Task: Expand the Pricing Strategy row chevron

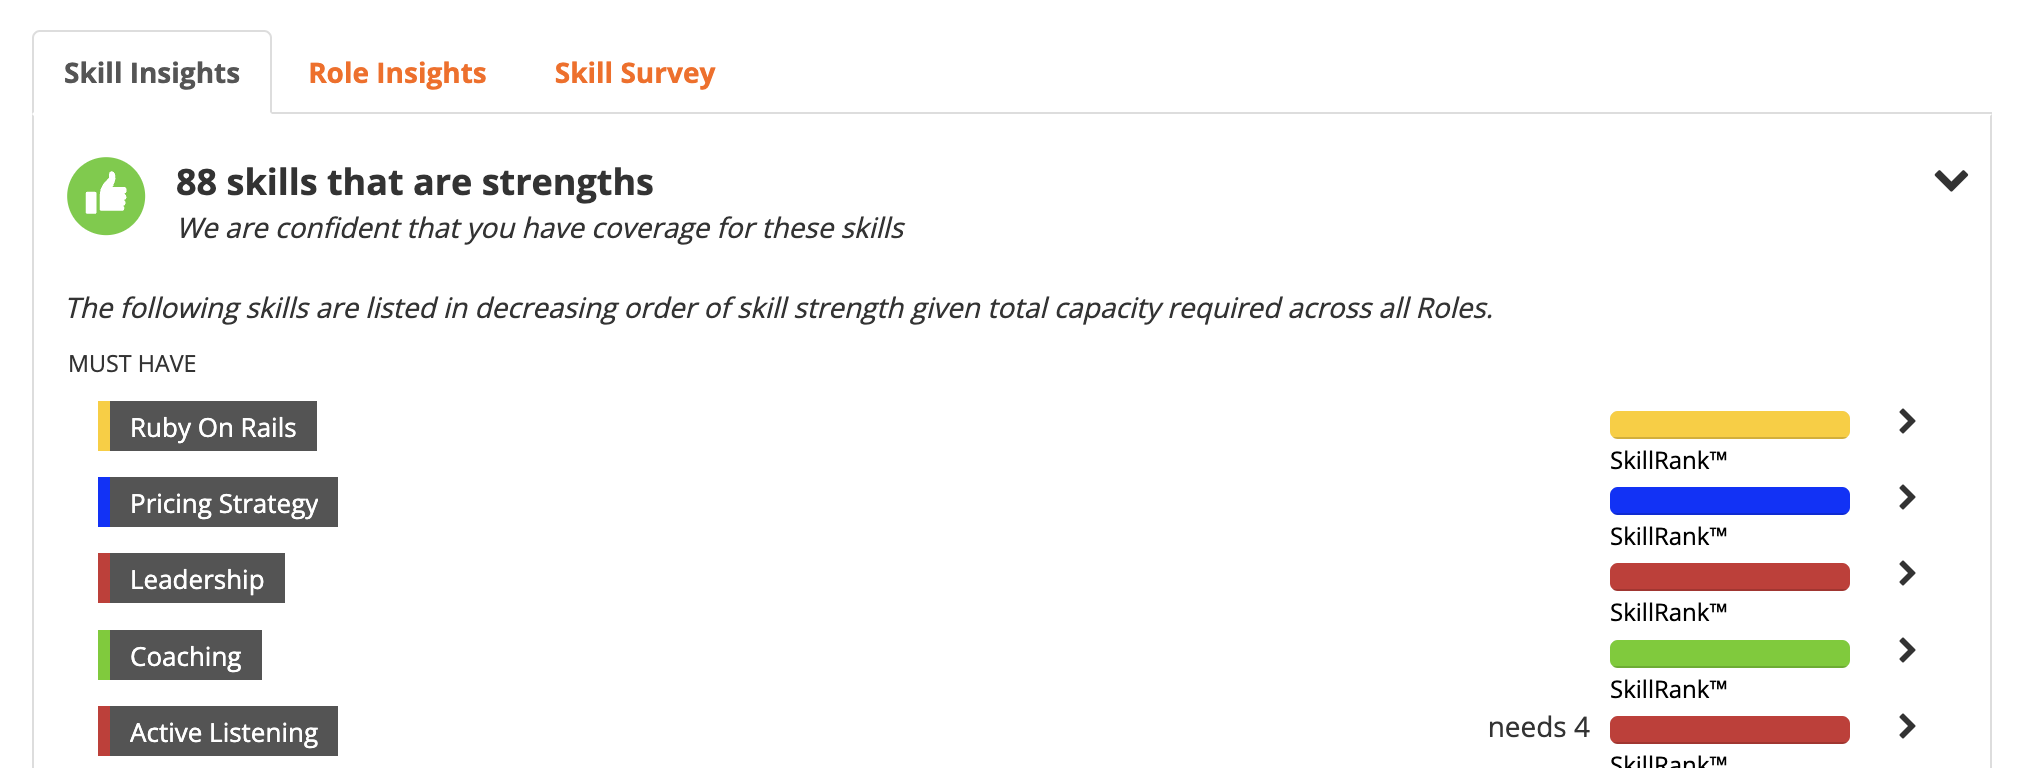Action: 1907,497
